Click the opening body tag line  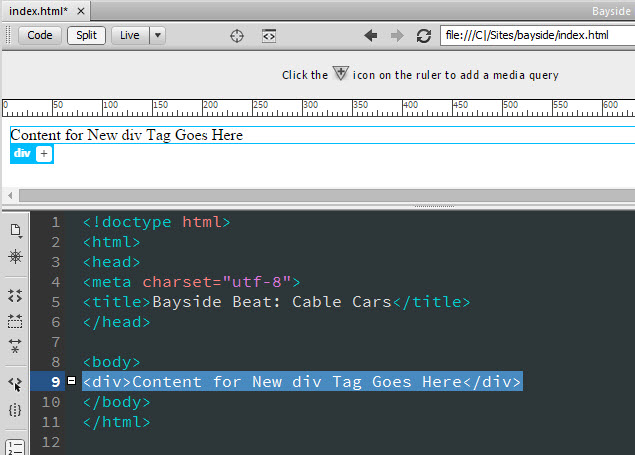pyautogui.click(x=111, y=362)
